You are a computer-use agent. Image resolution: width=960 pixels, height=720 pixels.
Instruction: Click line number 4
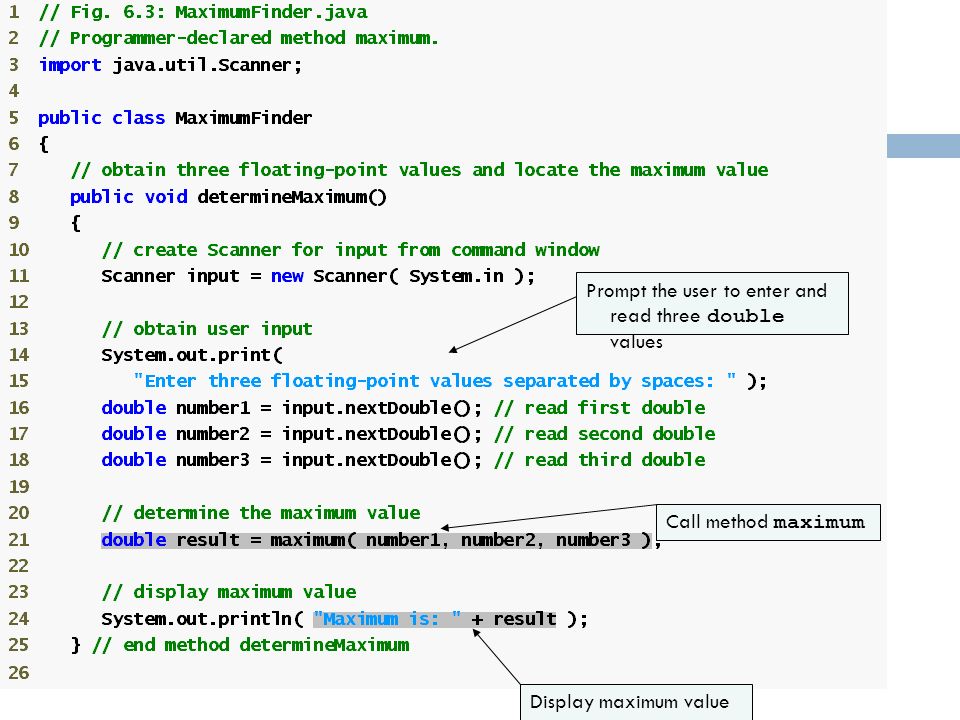point(14,91)
